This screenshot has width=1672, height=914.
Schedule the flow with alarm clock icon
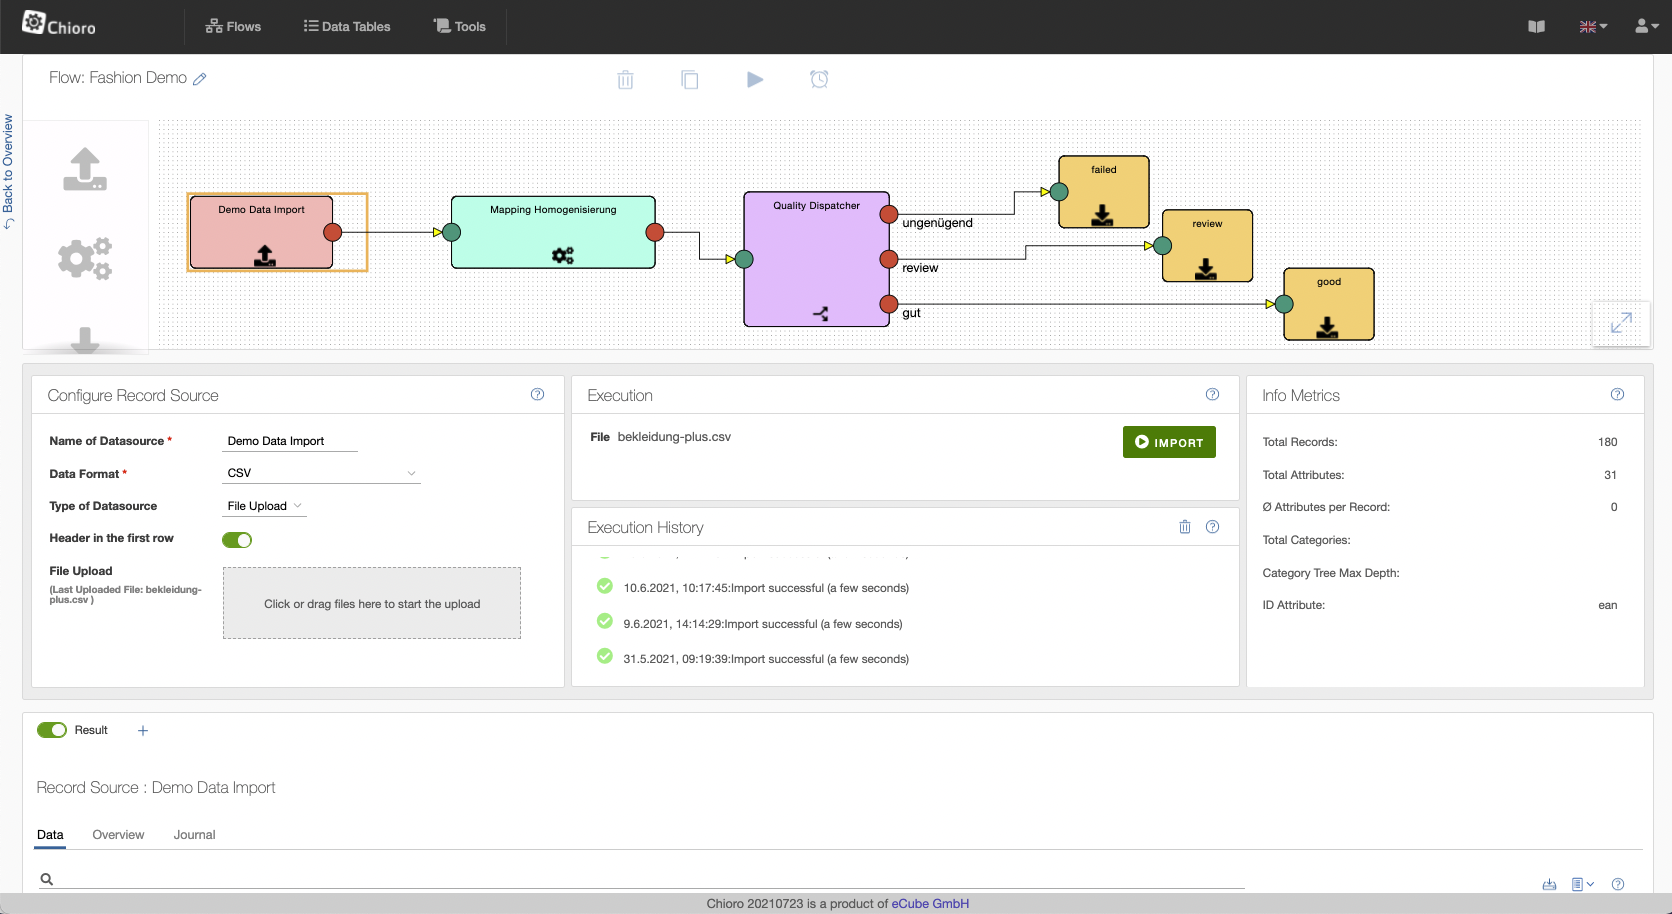coord(819,79)
